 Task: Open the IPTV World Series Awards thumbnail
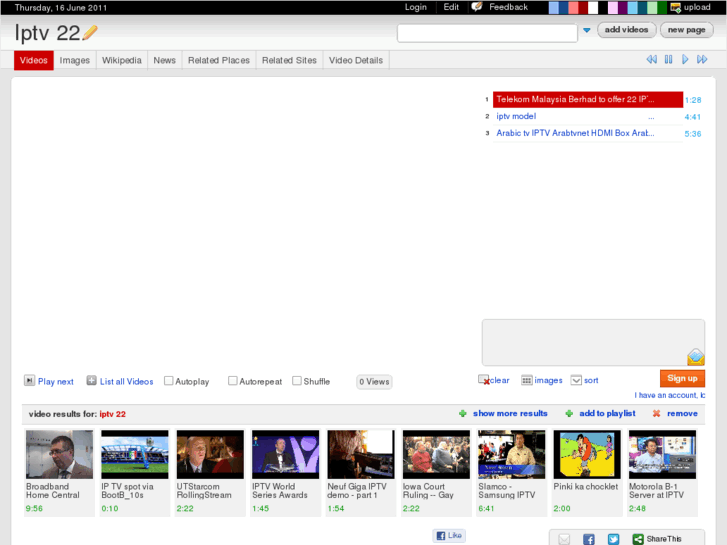click(x=286, y=454)
